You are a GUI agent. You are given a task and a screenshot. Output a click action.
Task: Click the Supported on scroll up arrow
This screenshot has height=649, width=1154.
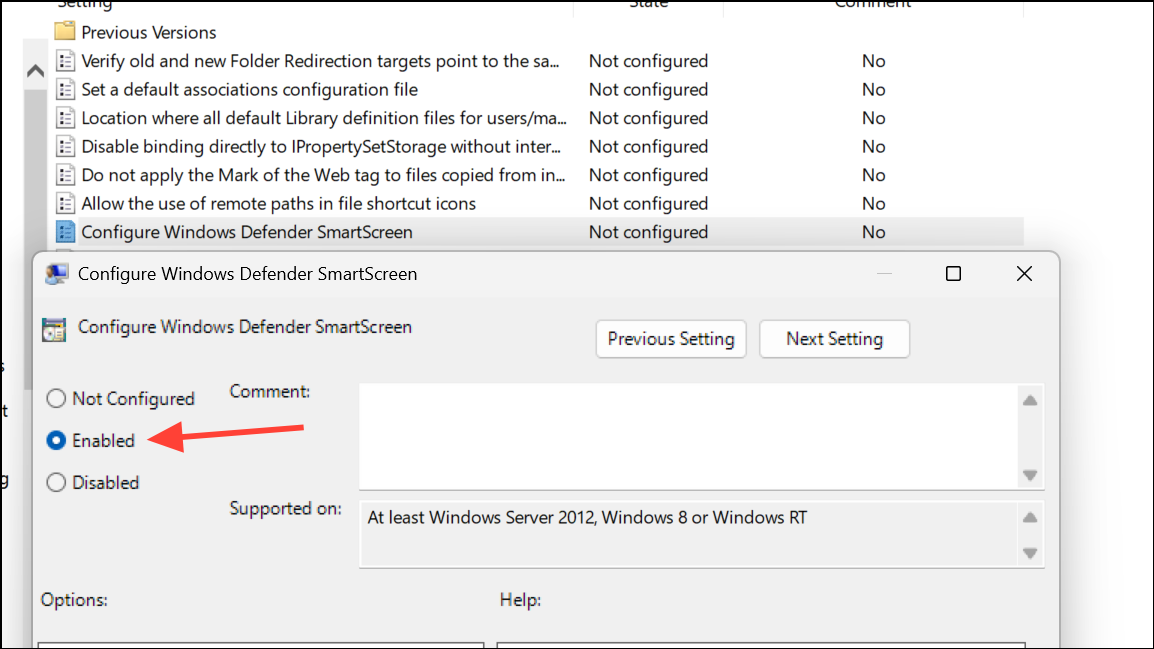[1030, 518]
